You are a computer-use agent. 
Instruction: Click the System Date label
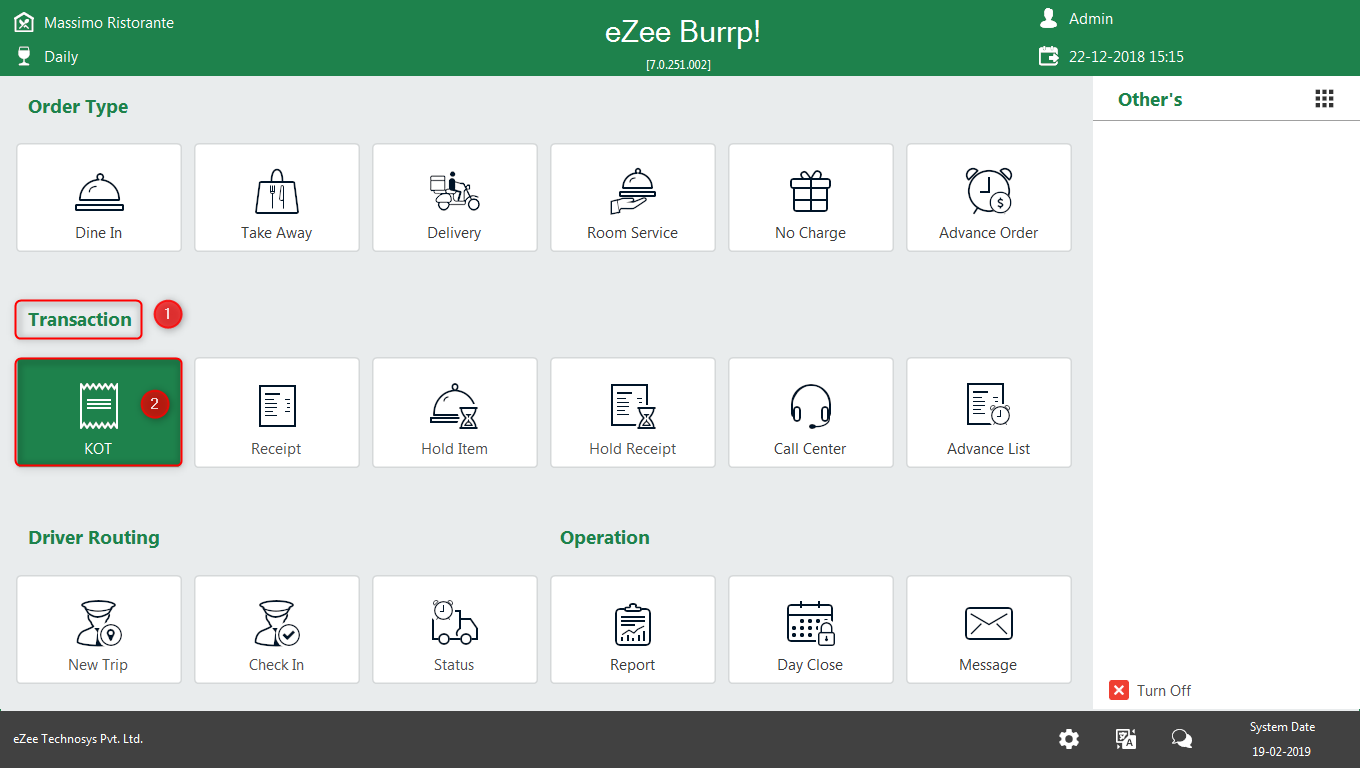[x=1282, y=727]
